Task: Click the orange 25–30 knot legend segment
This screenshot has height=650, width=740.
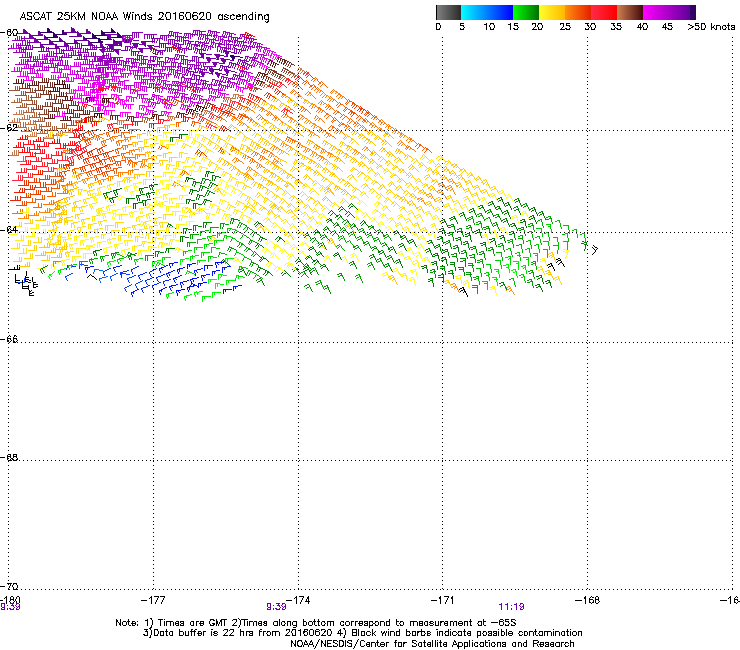Action: coord(578,12)
